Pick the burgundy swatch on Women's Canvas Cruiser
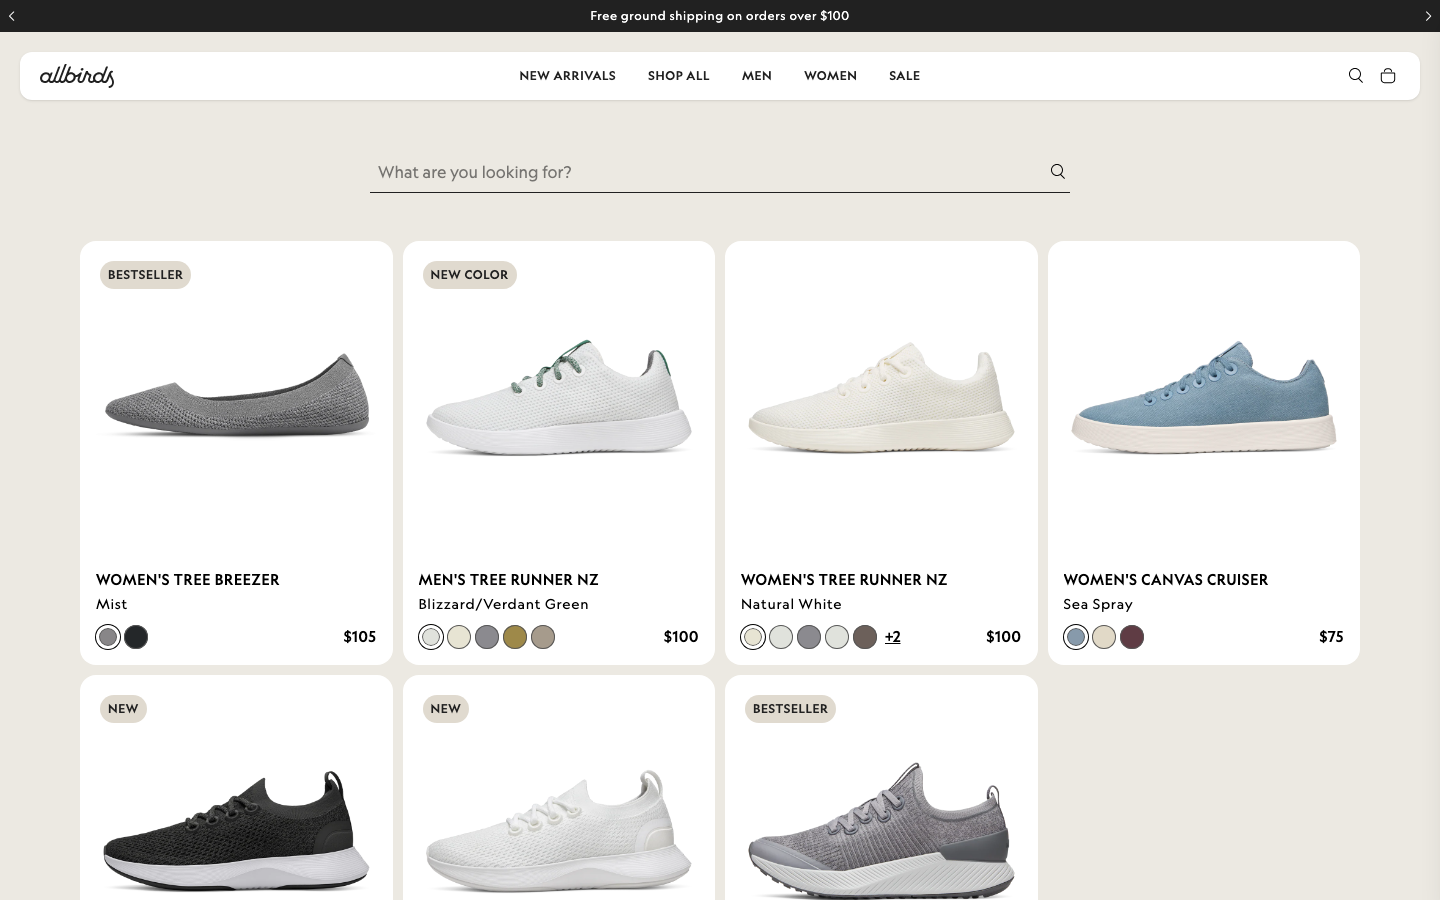 (x=1132, y=637)
